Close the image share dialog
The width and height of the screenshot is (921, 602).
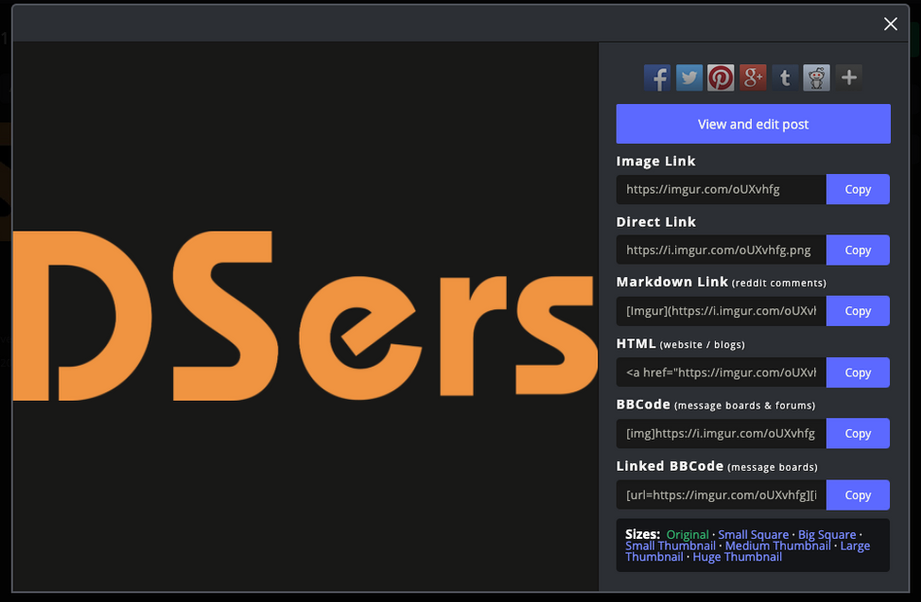click(x=890, y=23)
